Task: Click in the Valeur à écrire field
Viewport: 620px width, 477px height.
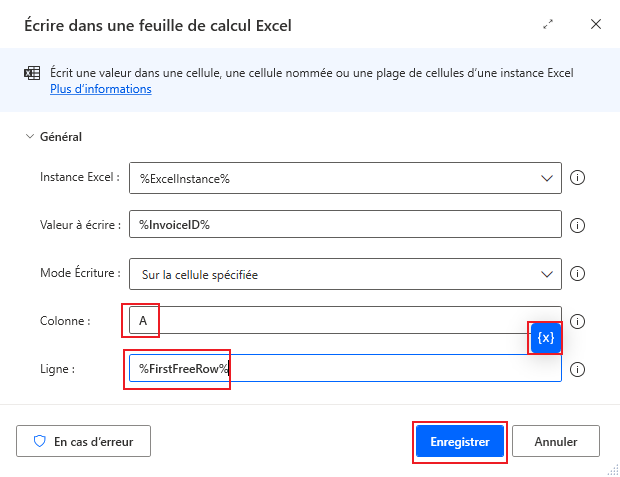Action: (x=345, y=225)
